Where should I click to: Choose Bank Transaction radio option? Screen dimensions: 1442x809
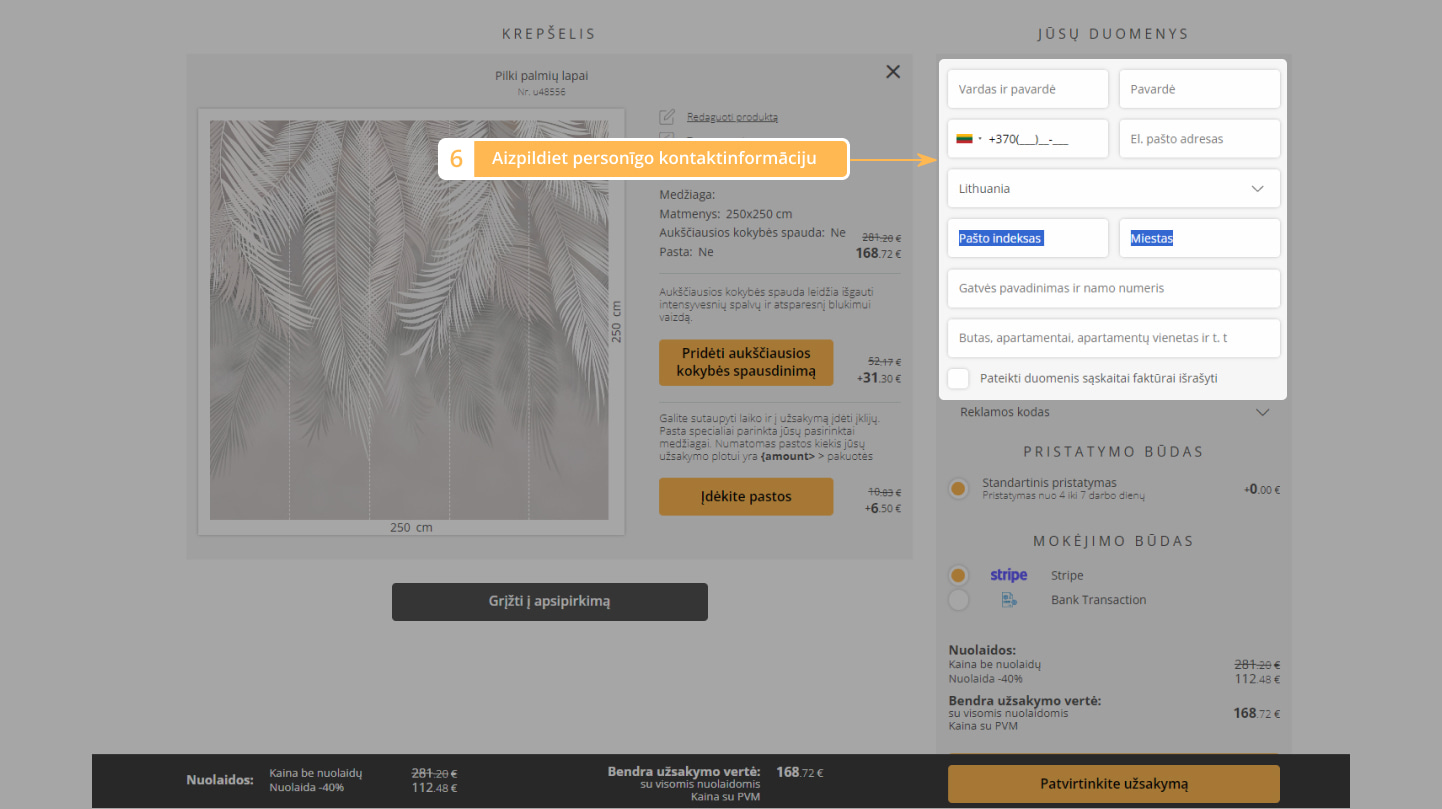(959, 600)
